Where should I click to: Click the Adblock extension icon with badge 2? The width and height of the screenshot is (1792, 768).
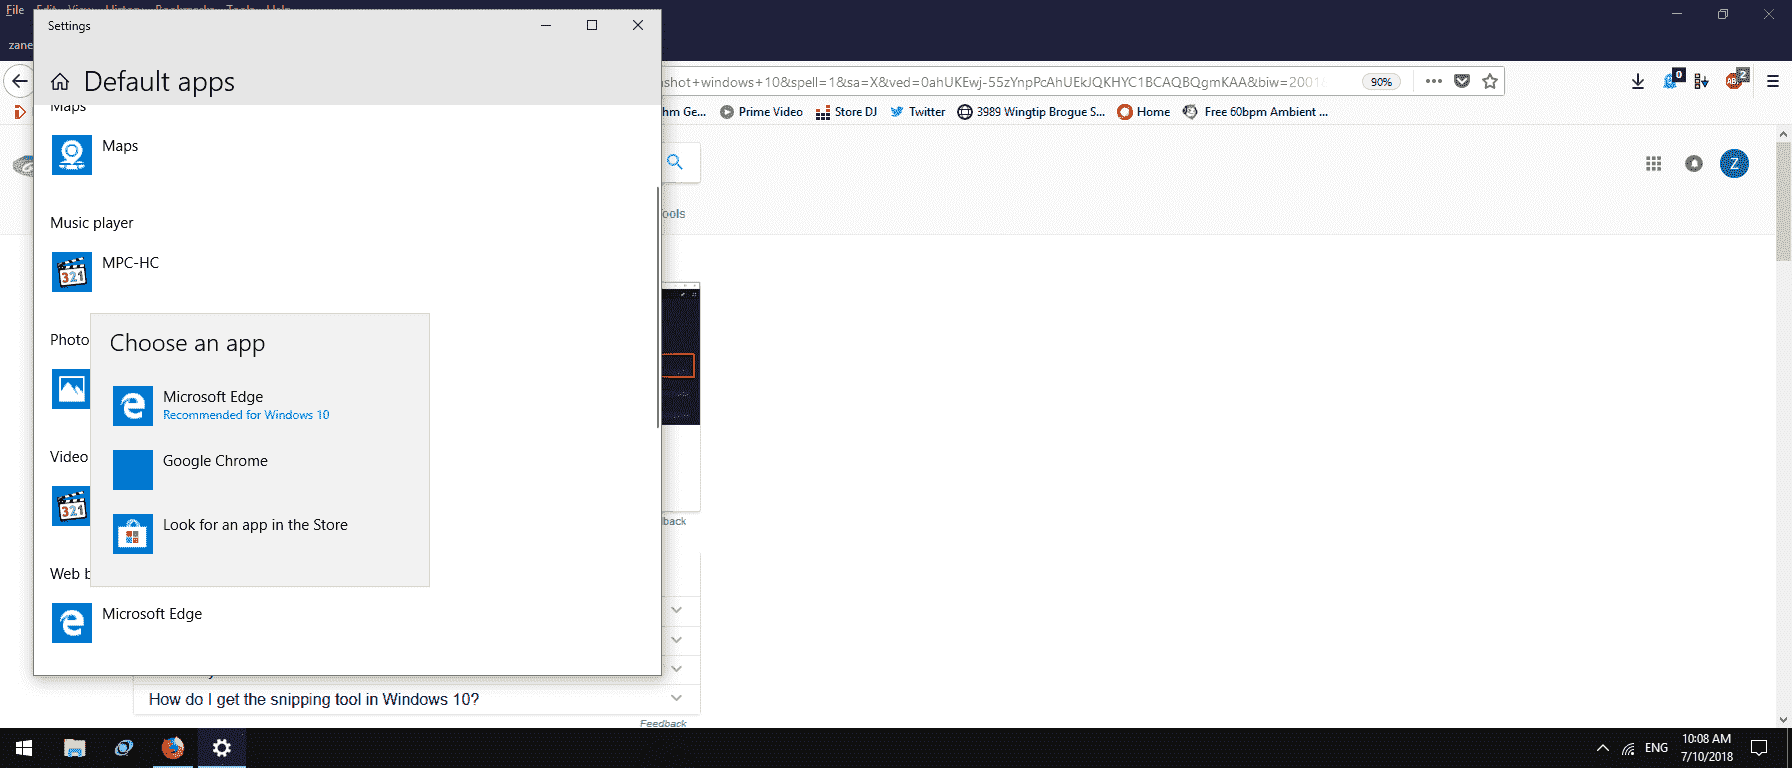coord(1736,80)
